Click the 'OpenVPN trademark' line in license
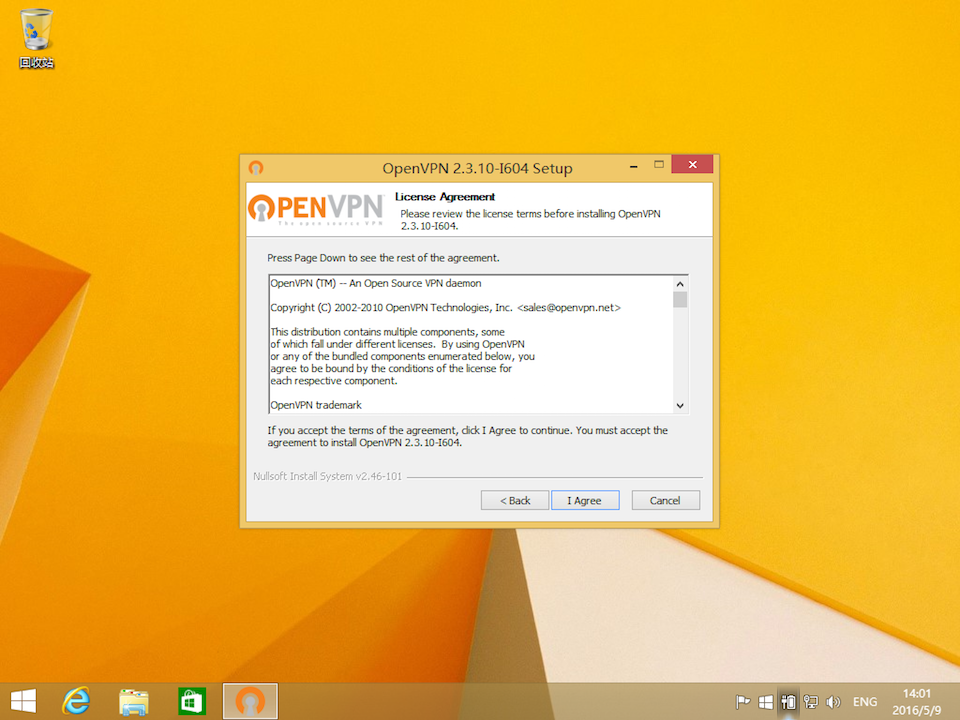 coord(316,405)
